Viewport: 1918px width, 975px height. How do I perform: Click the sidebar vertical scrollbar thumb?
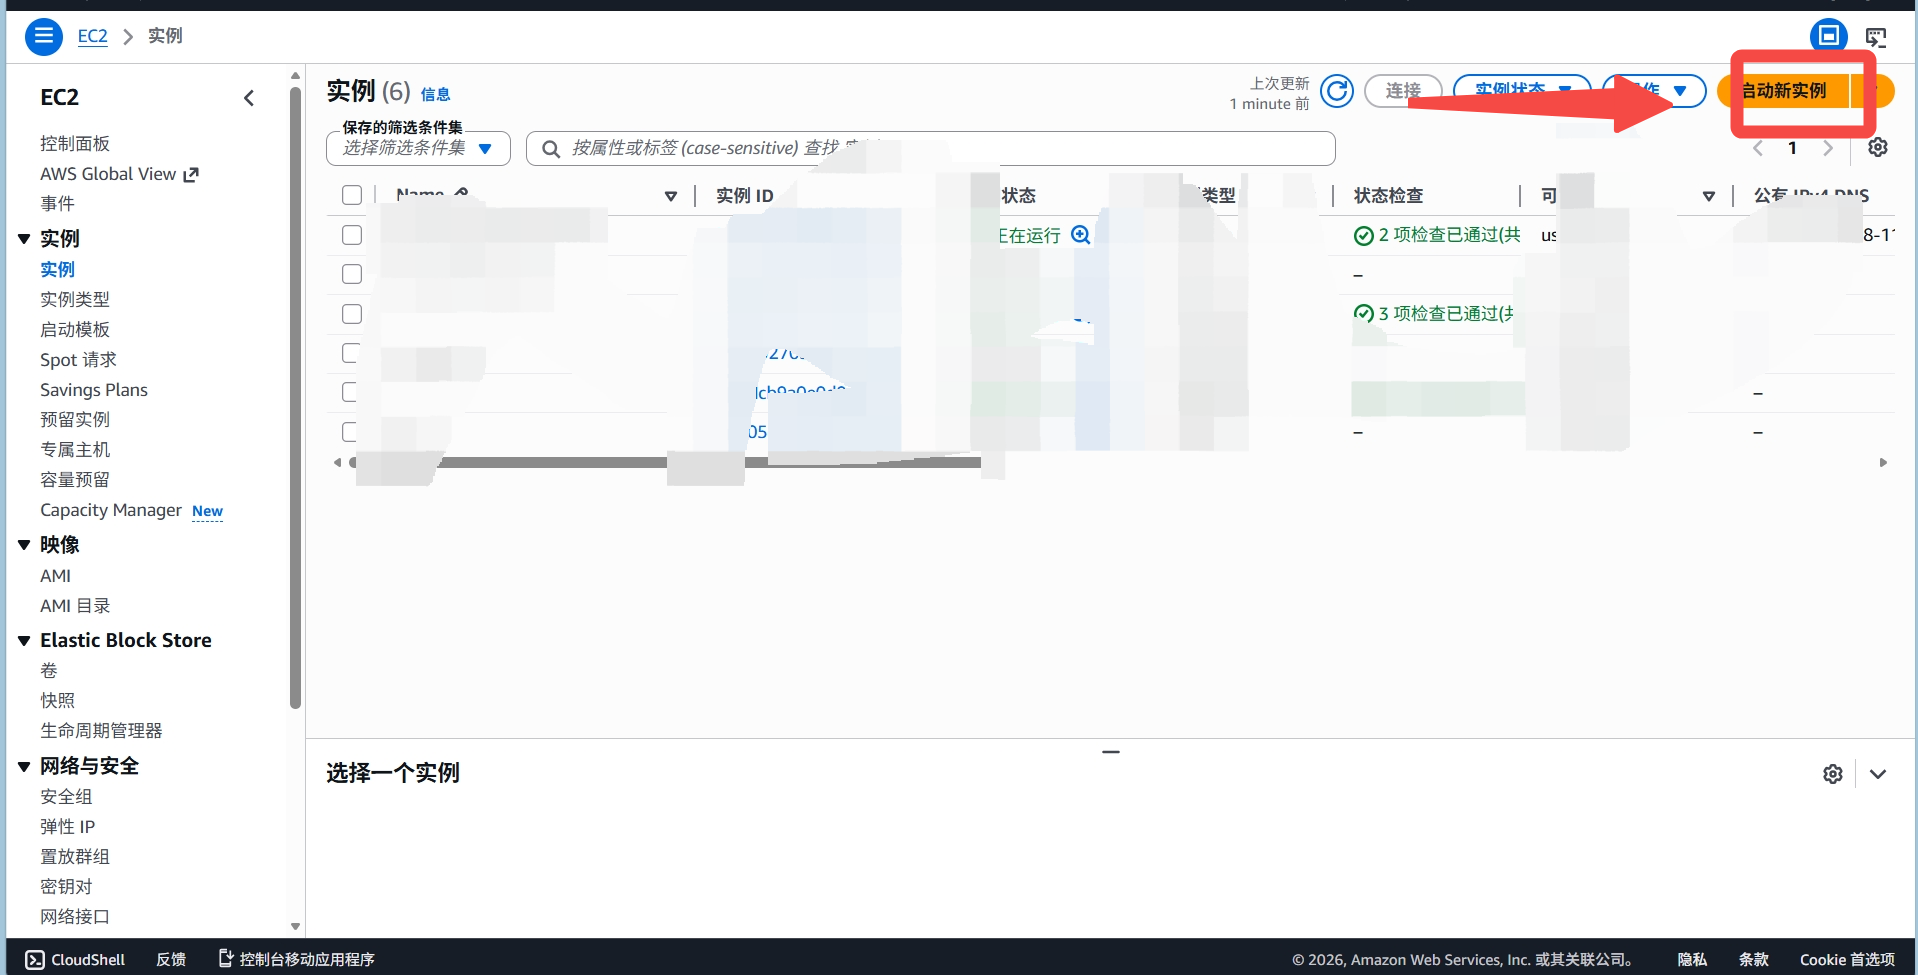295,398
